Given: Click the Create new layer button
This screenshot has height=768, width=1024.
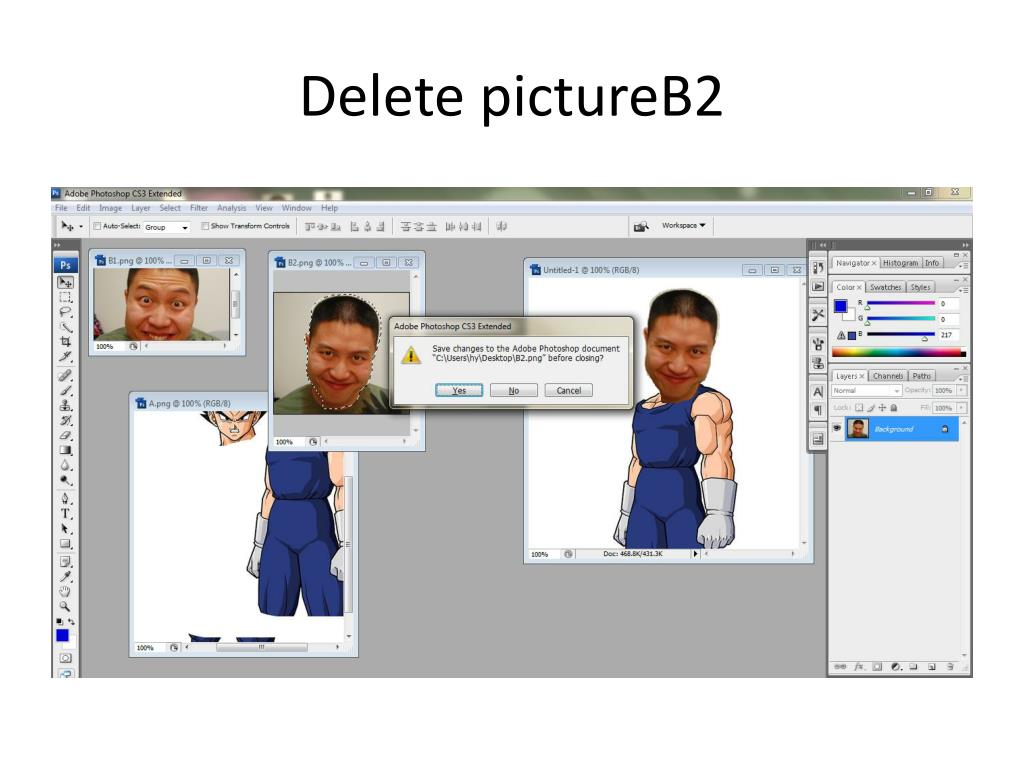Looking at the screenshot, I should tap(932, 667).
